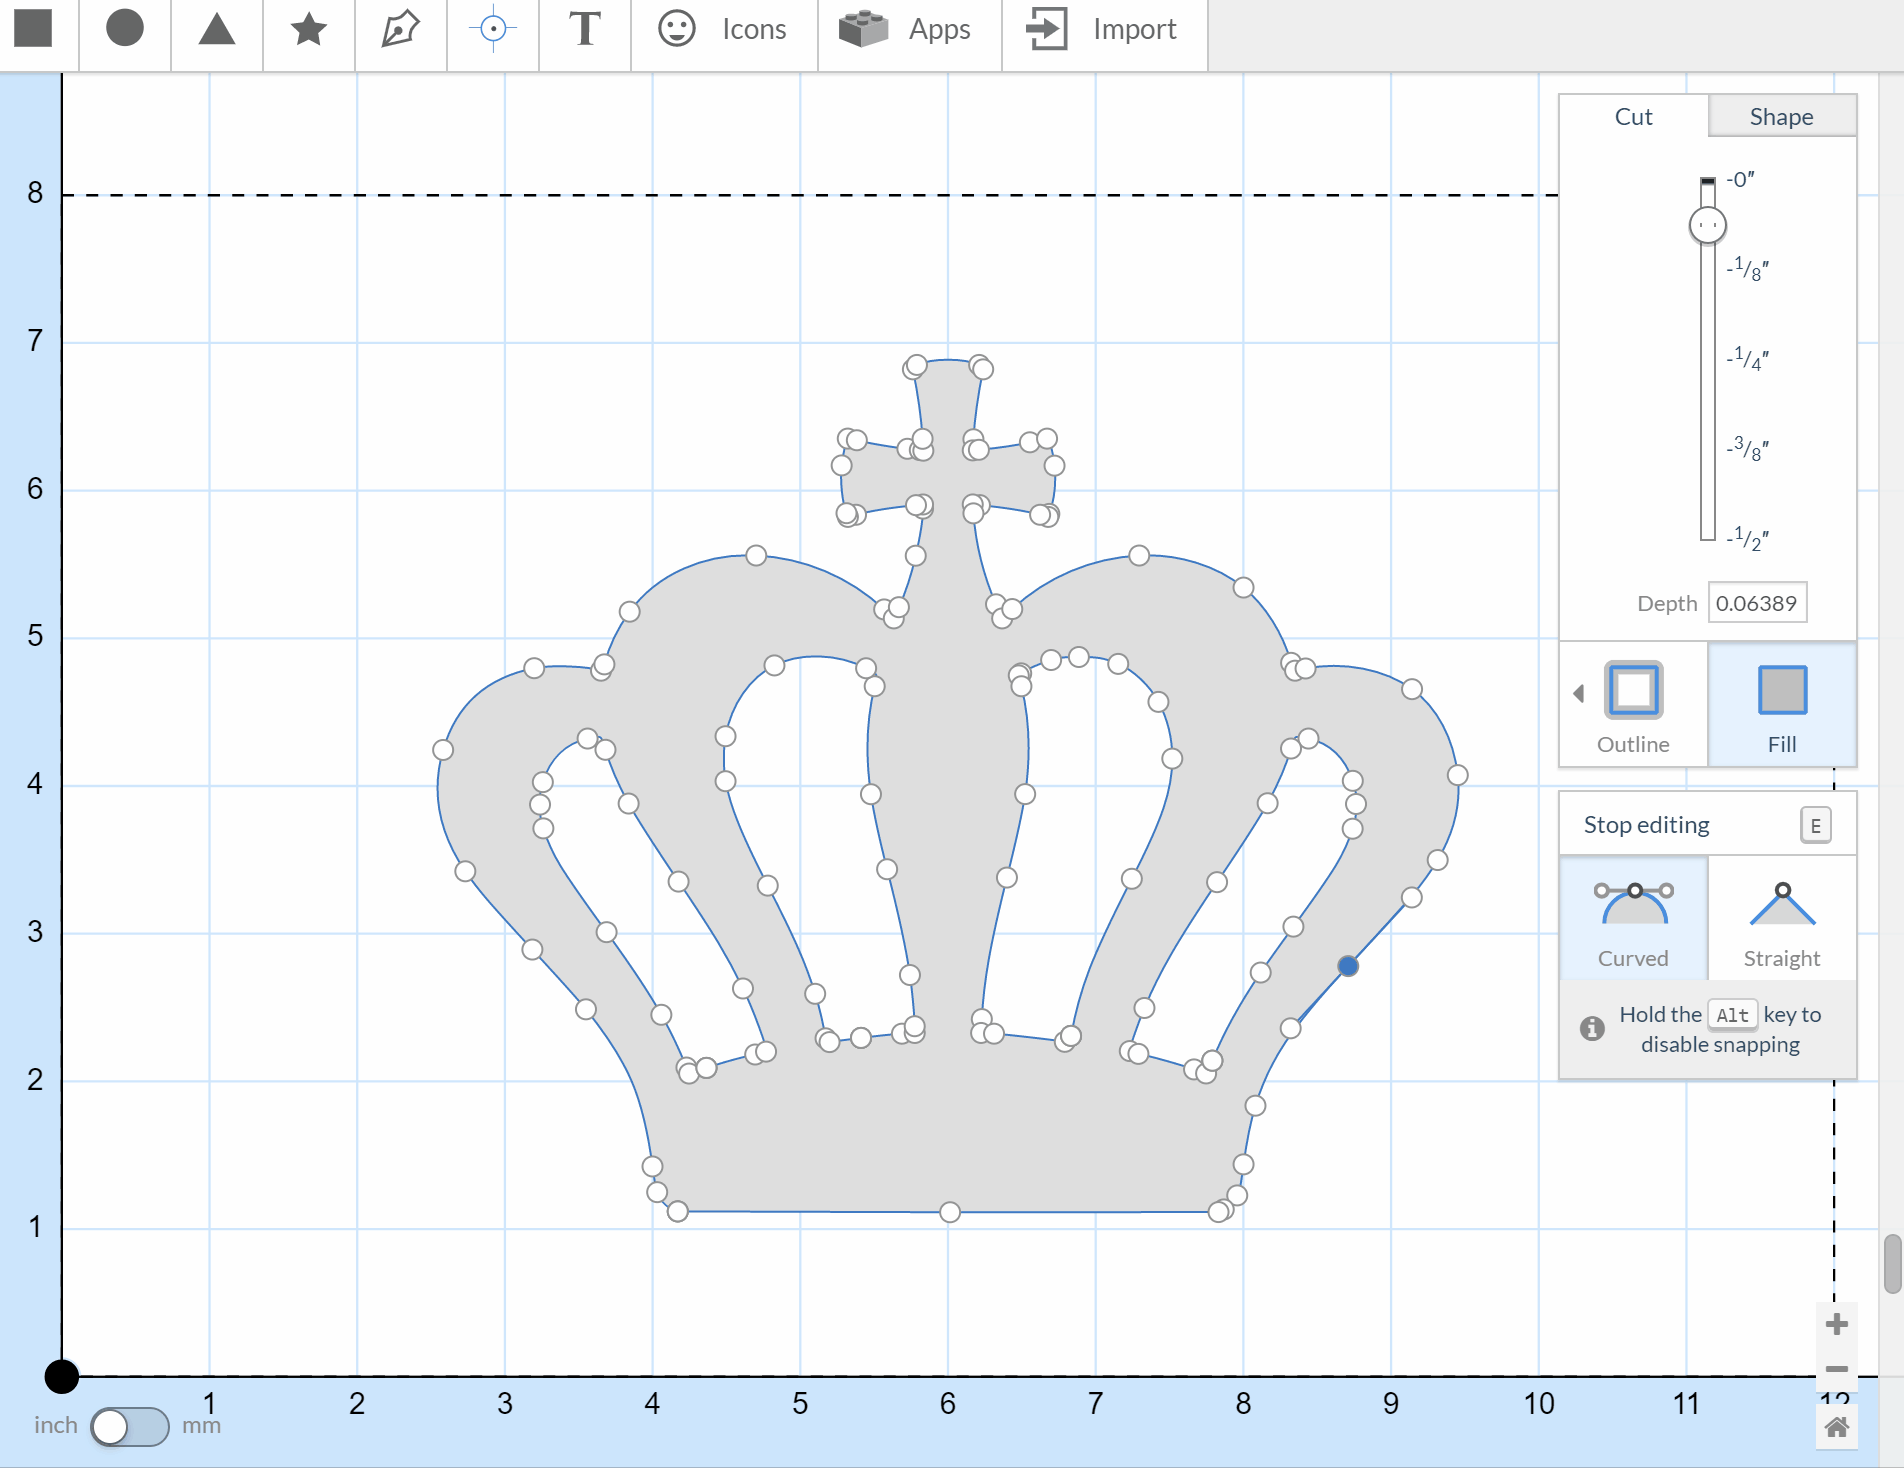This screenshot has width=1904, height=1468.
Task: Select the circle shape tool
Action: click(125, 29)
